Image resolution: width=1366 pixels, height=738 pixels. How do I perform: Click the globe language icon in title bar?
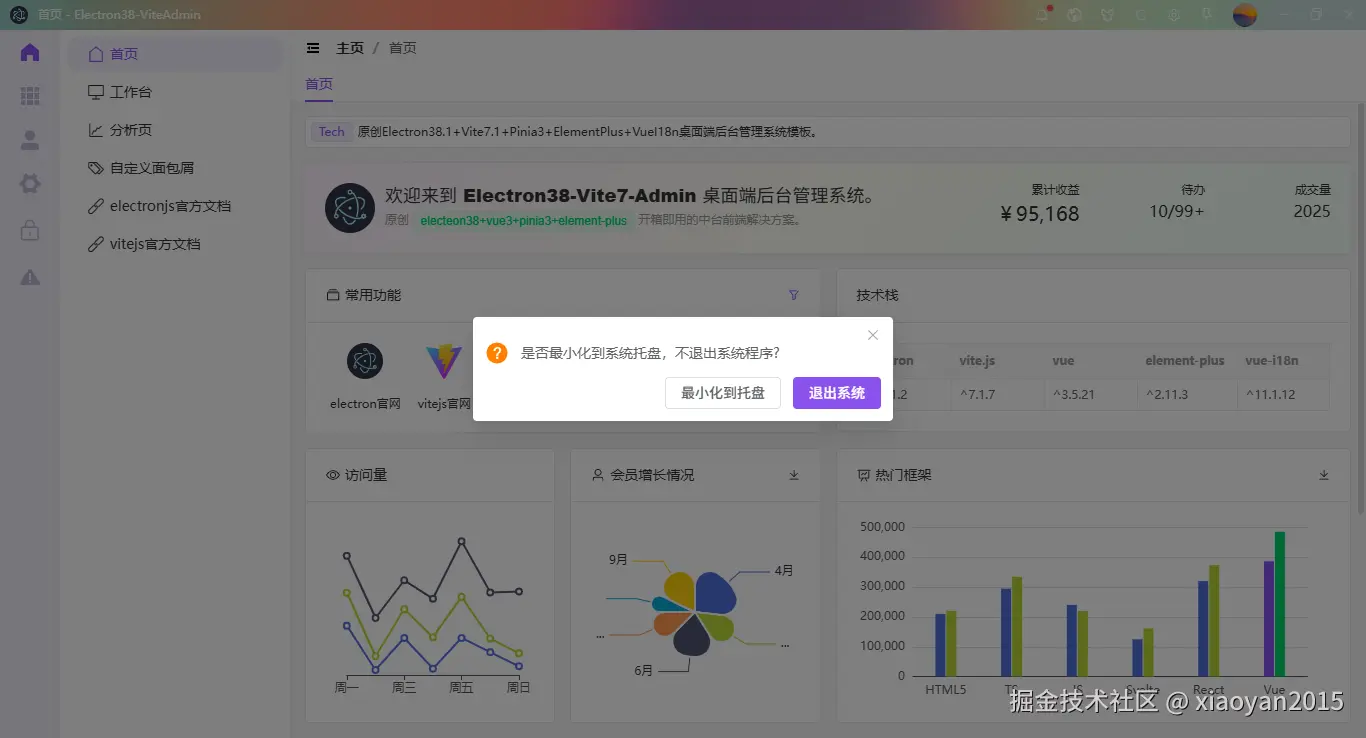1075,15
